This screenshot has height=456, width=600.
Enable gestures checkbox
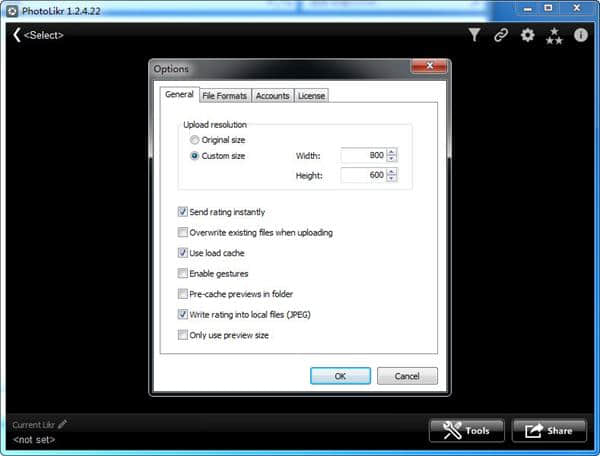pyautogui.click(x=182, y=273)
